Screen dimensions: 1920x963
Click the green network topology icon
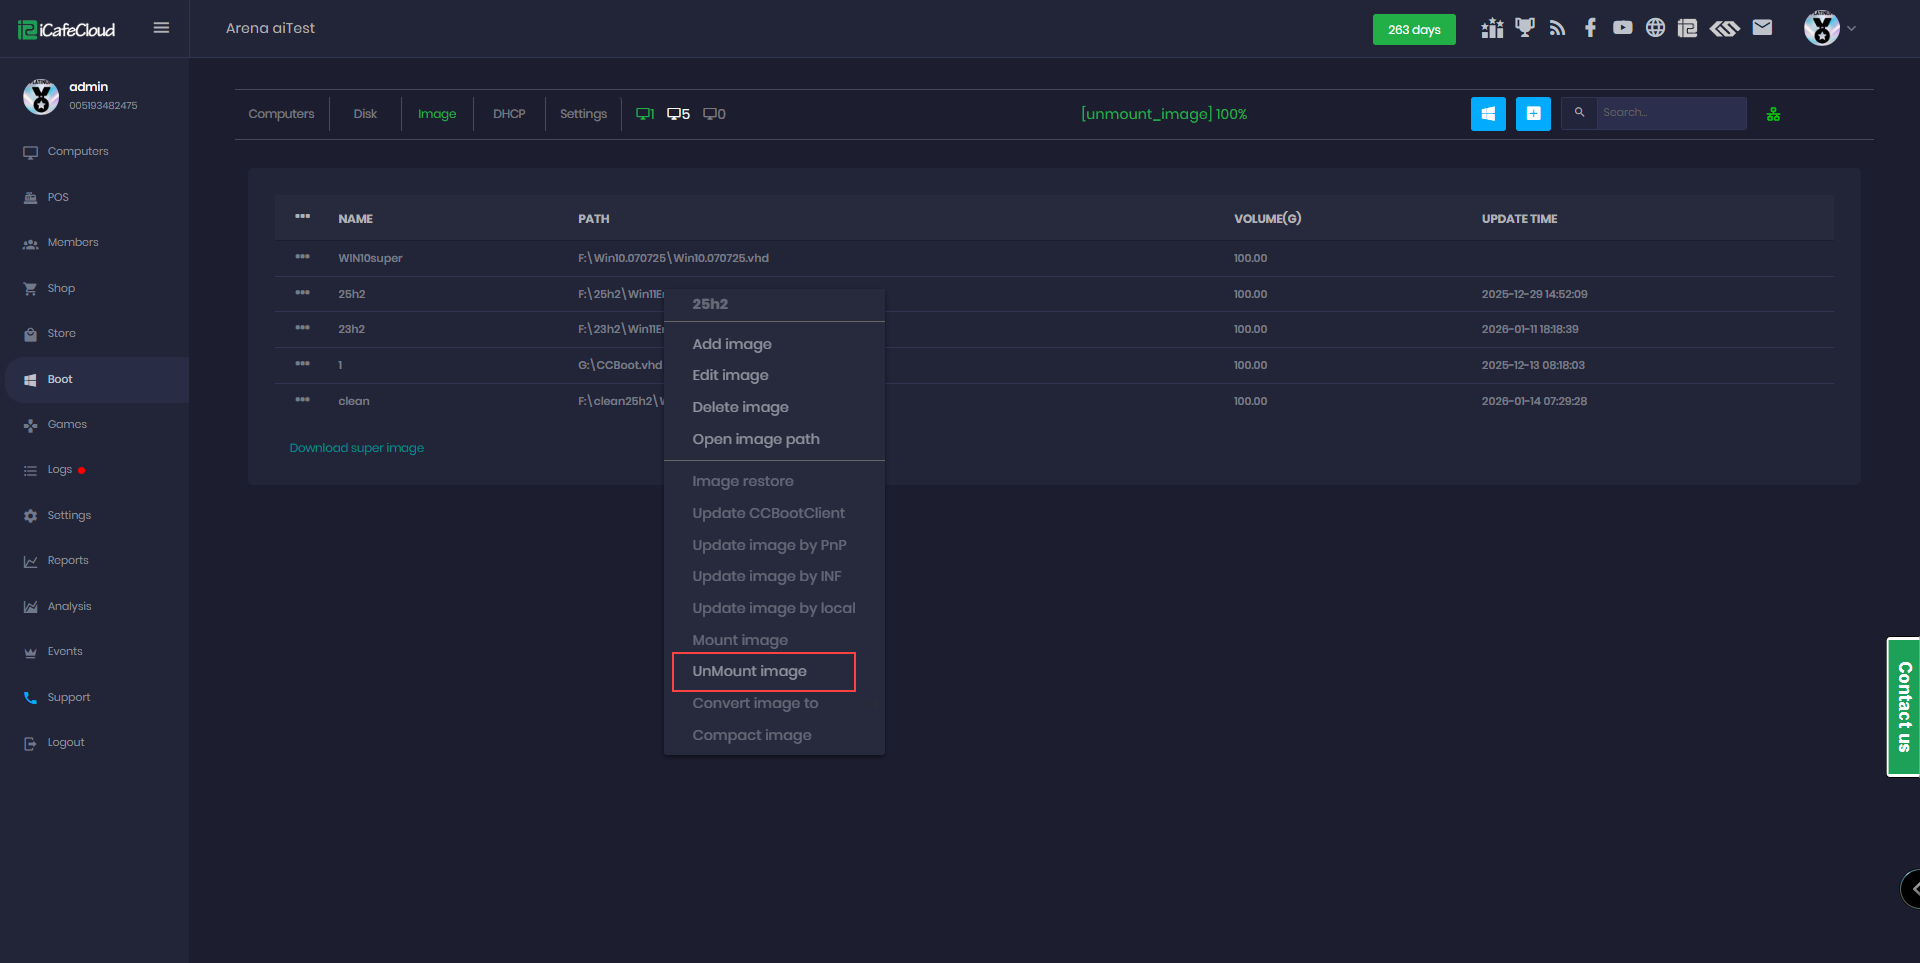tap(1773, 115)
